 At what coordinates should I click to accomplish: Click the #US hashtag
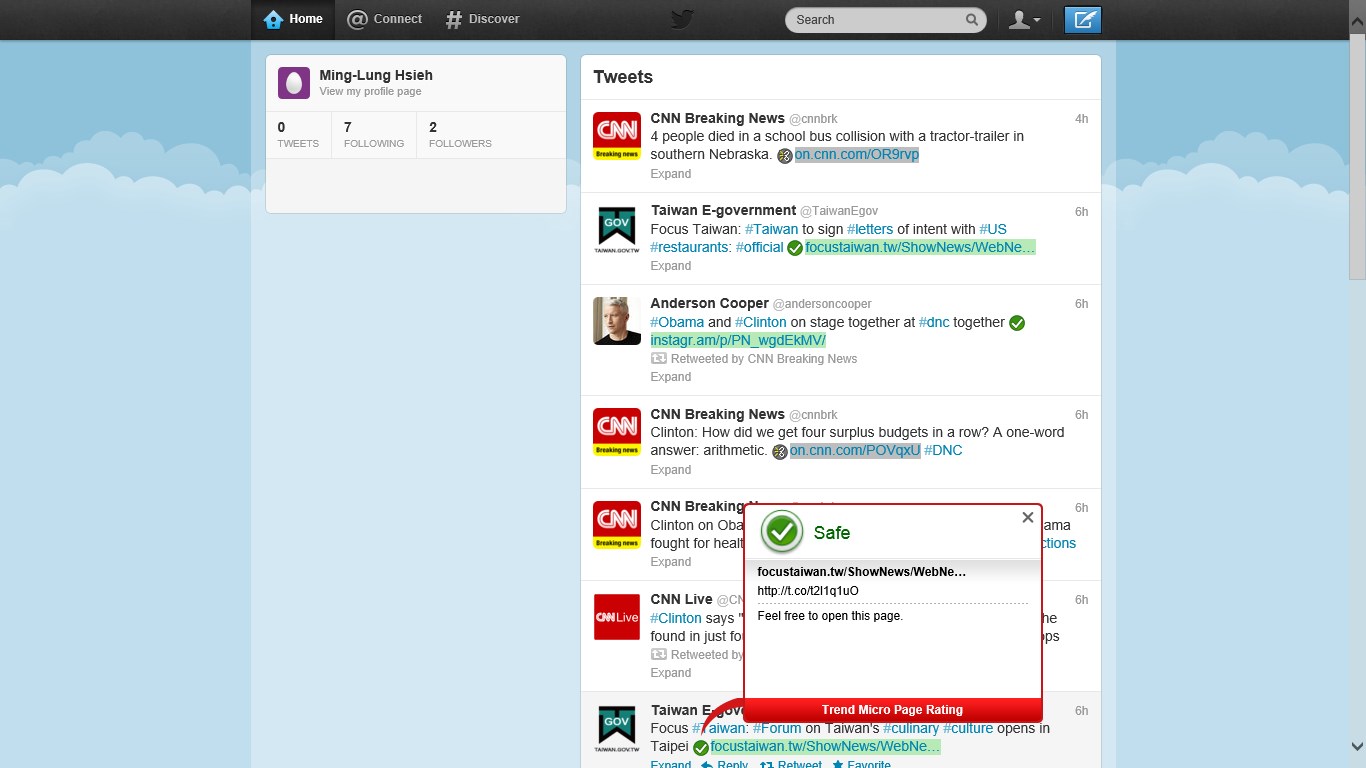coord(993,229)
